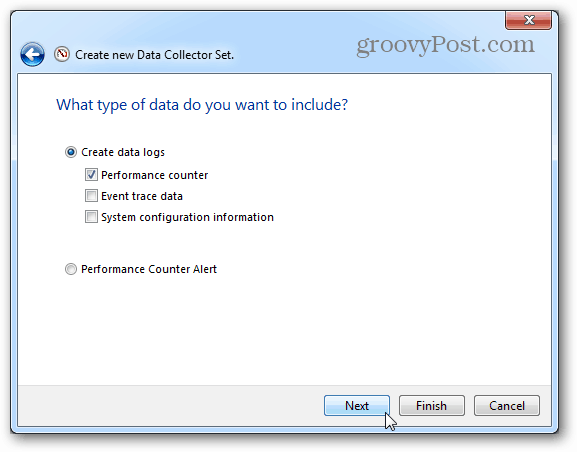Click the empty gray footer left of Next
This screenshot has width=577, height=452.
(169, 406)
